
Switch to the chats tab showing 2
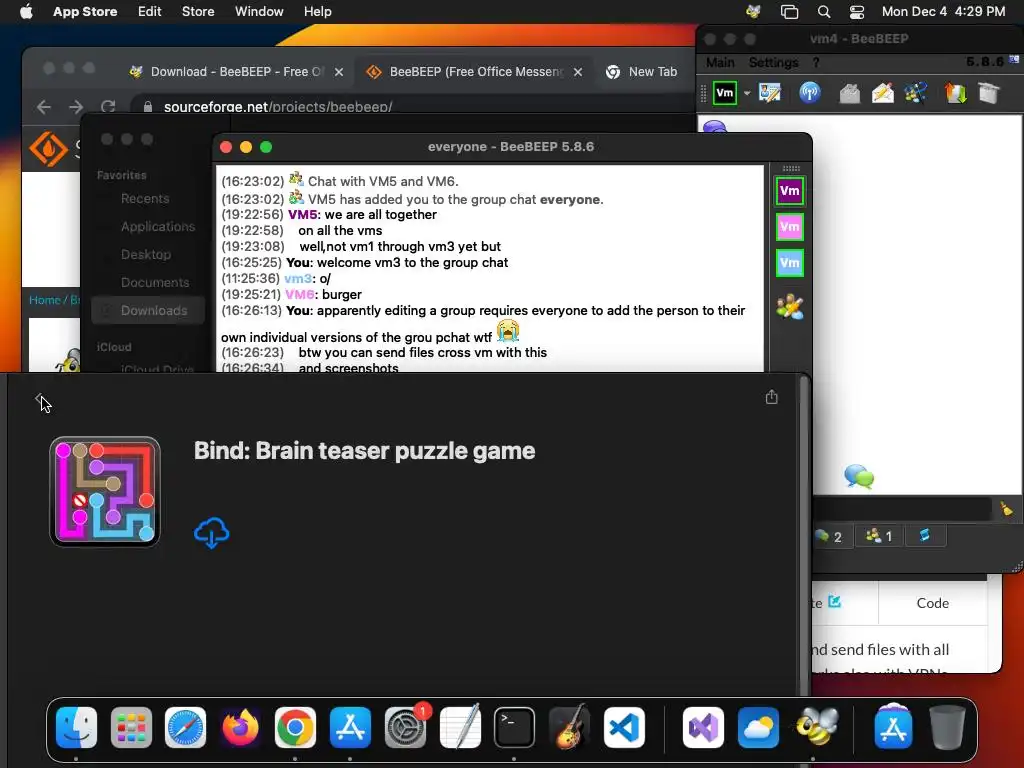pyautogui.click(x=829, y=536)
